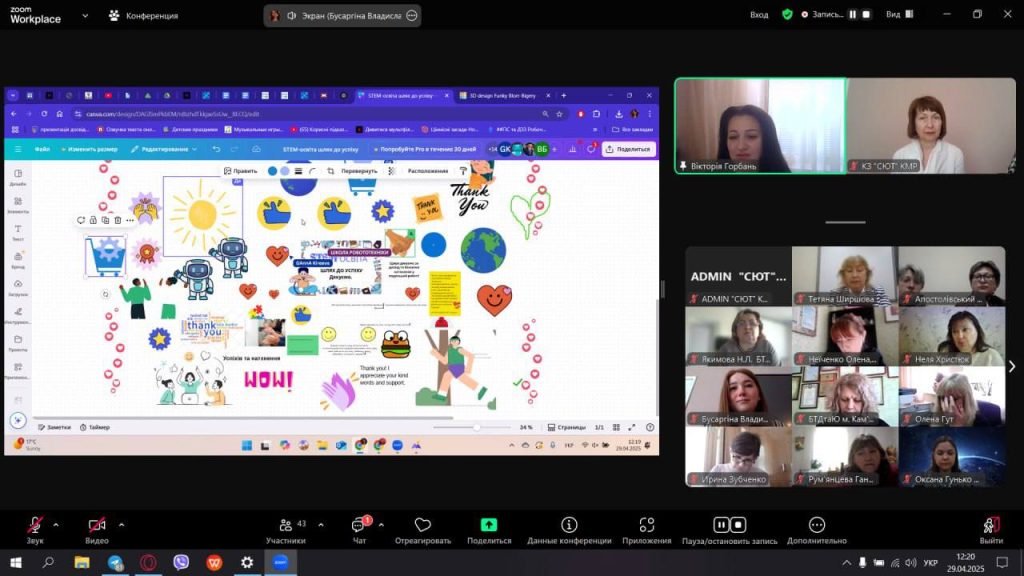The image size is (1024, 576).
Task: Expand chat options arrow next to Чат
Action: pyautogui.click(x=381, y=524)
